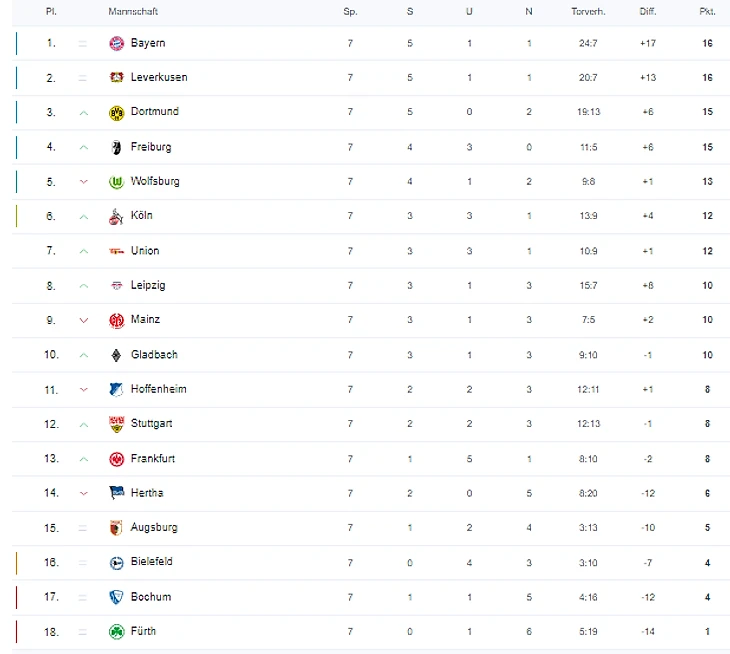Select the Stuttgart team name
This screenshot has width=730, height=654.
click(x=151, y=424)
